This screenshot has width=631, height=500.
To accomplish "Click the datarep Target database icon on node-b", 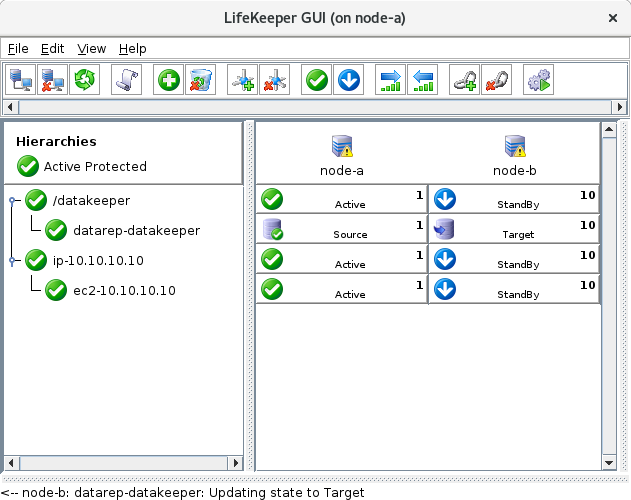I will pyautogui.click(x=444, y=229).
